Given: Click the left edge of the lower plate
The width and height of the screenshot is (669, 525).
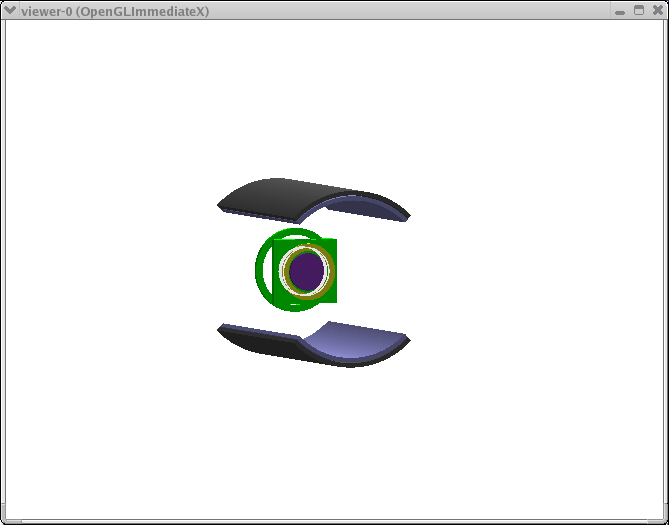Looking at the screenshot, I should coord(221,329).
